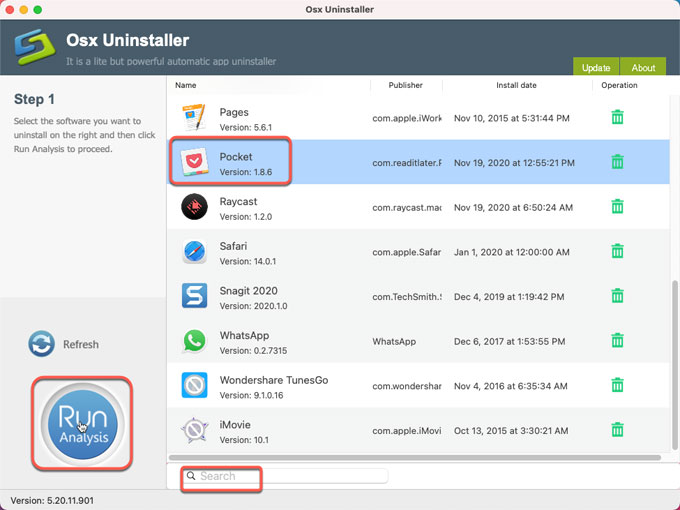Click the com.wondershar publisher cell

pyautogui.click(x=407, y=386)
